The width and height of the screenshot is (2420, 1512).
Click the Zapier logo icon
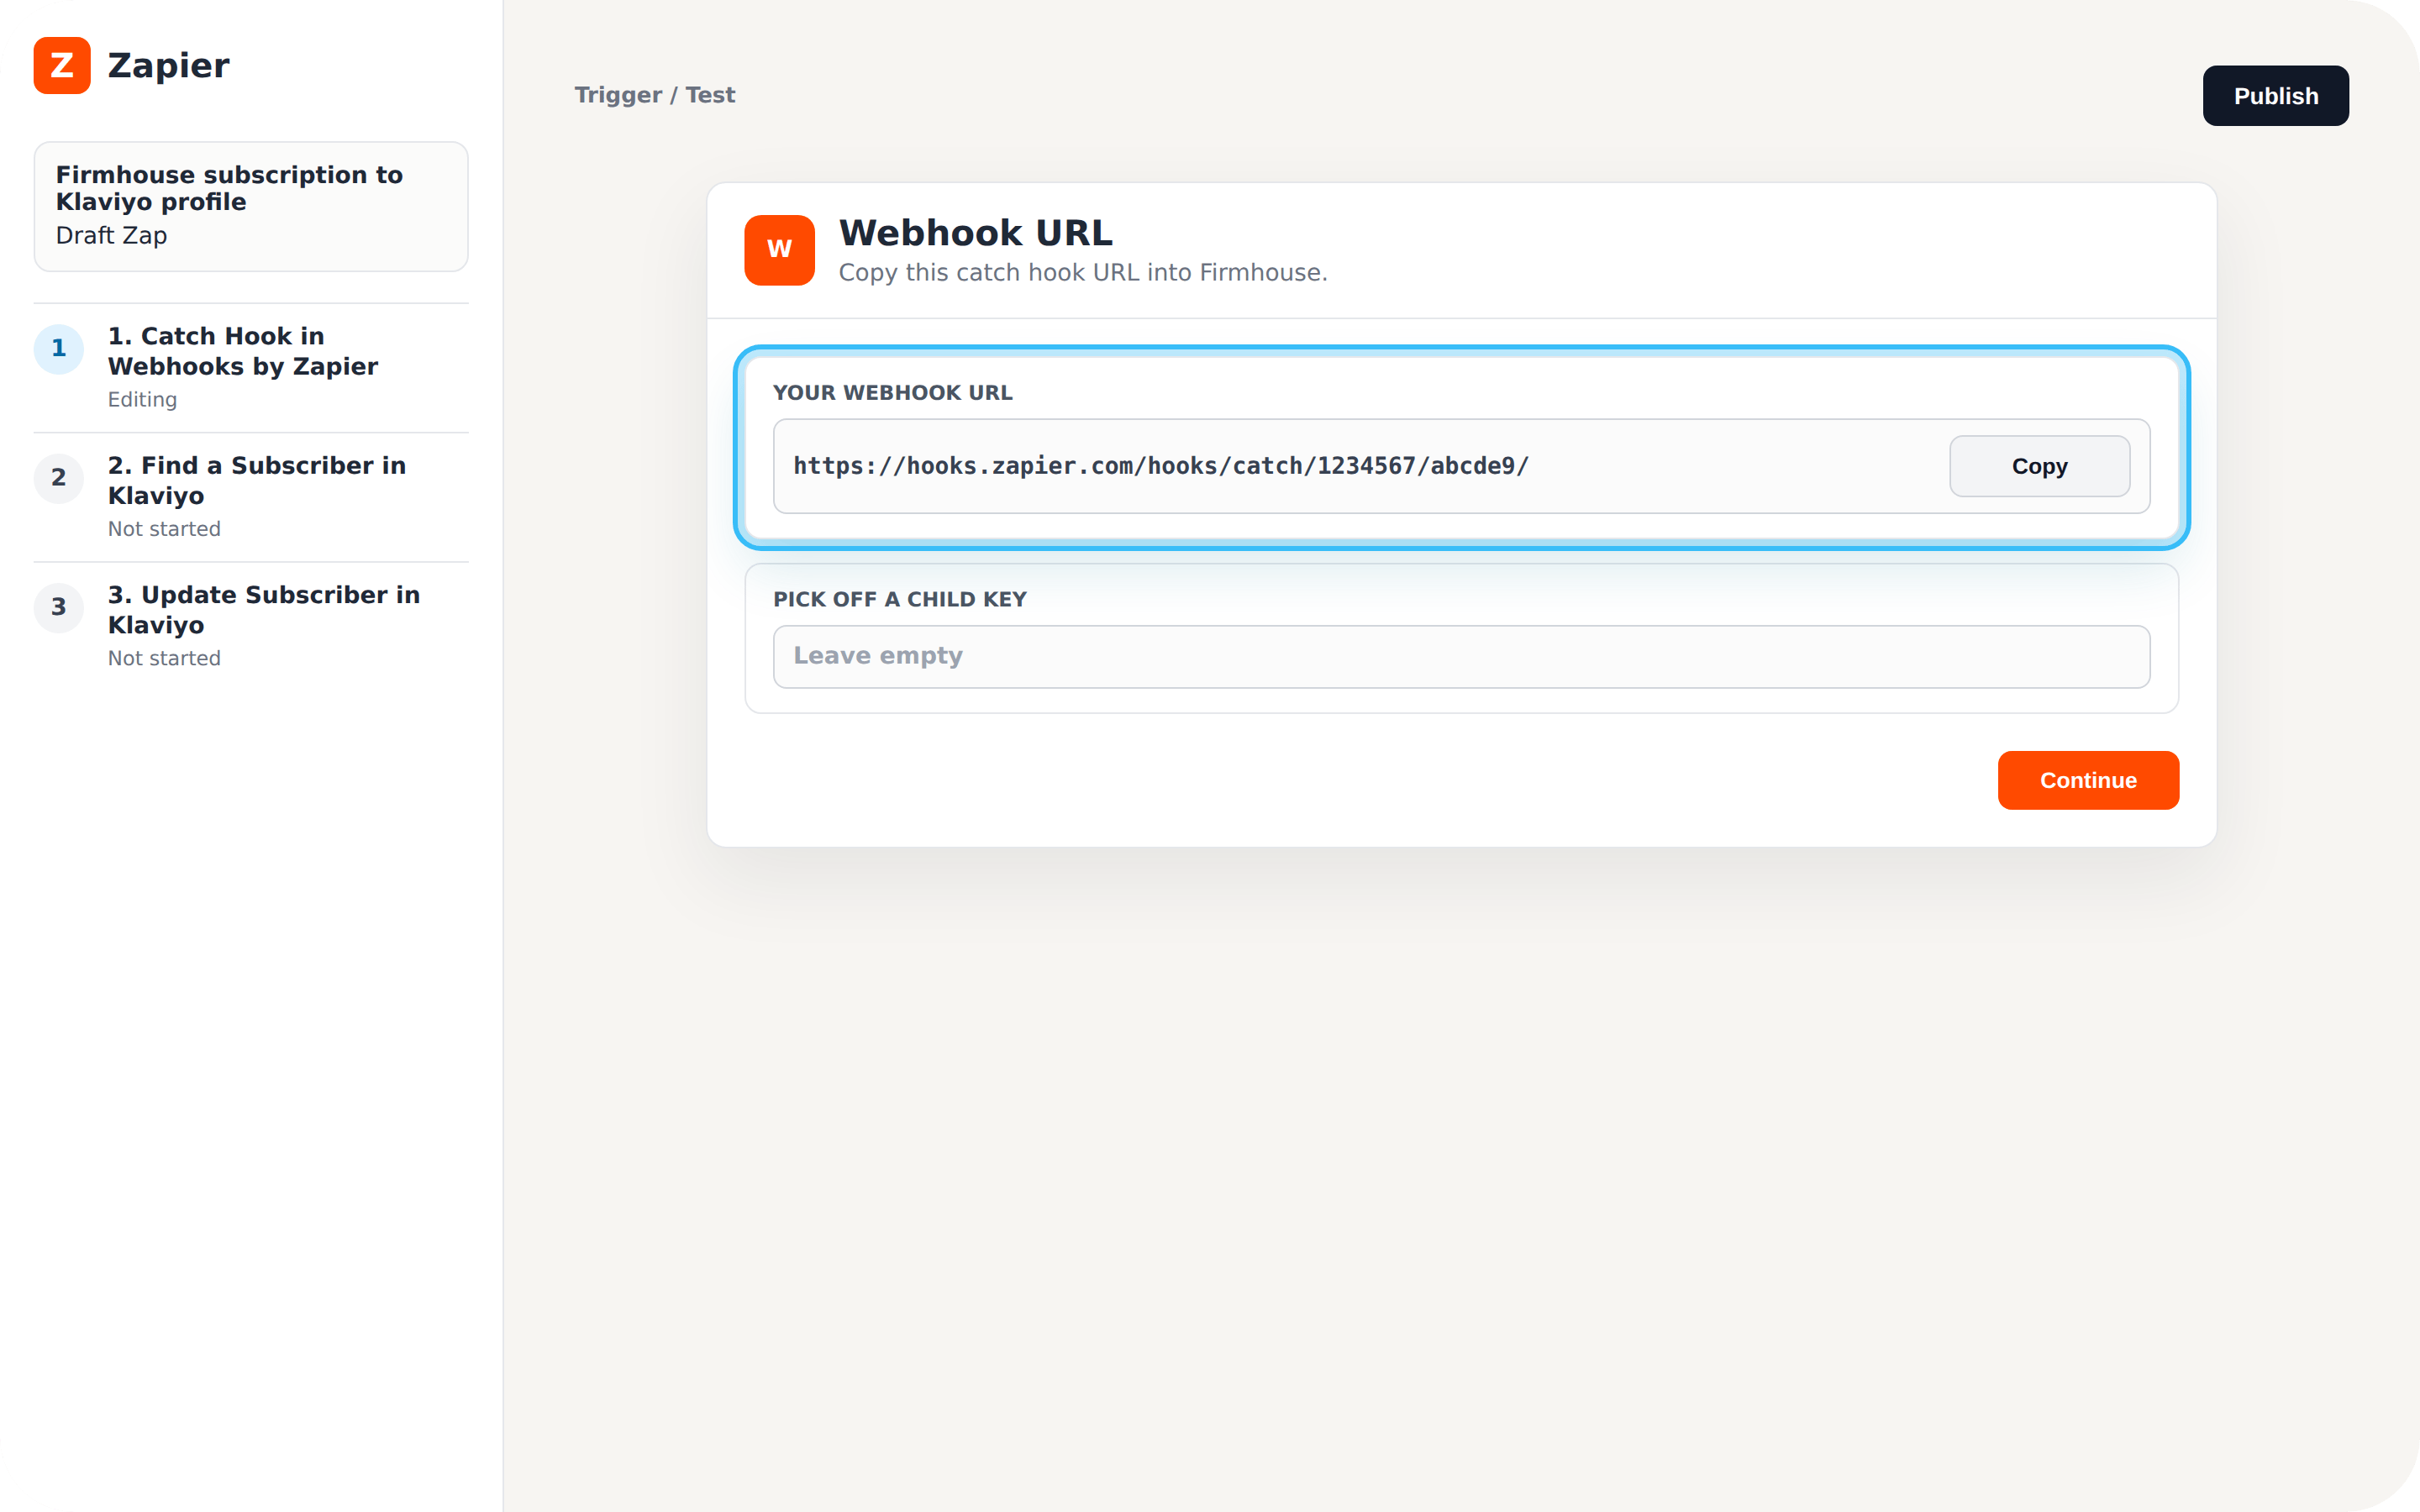click(62, 65)
